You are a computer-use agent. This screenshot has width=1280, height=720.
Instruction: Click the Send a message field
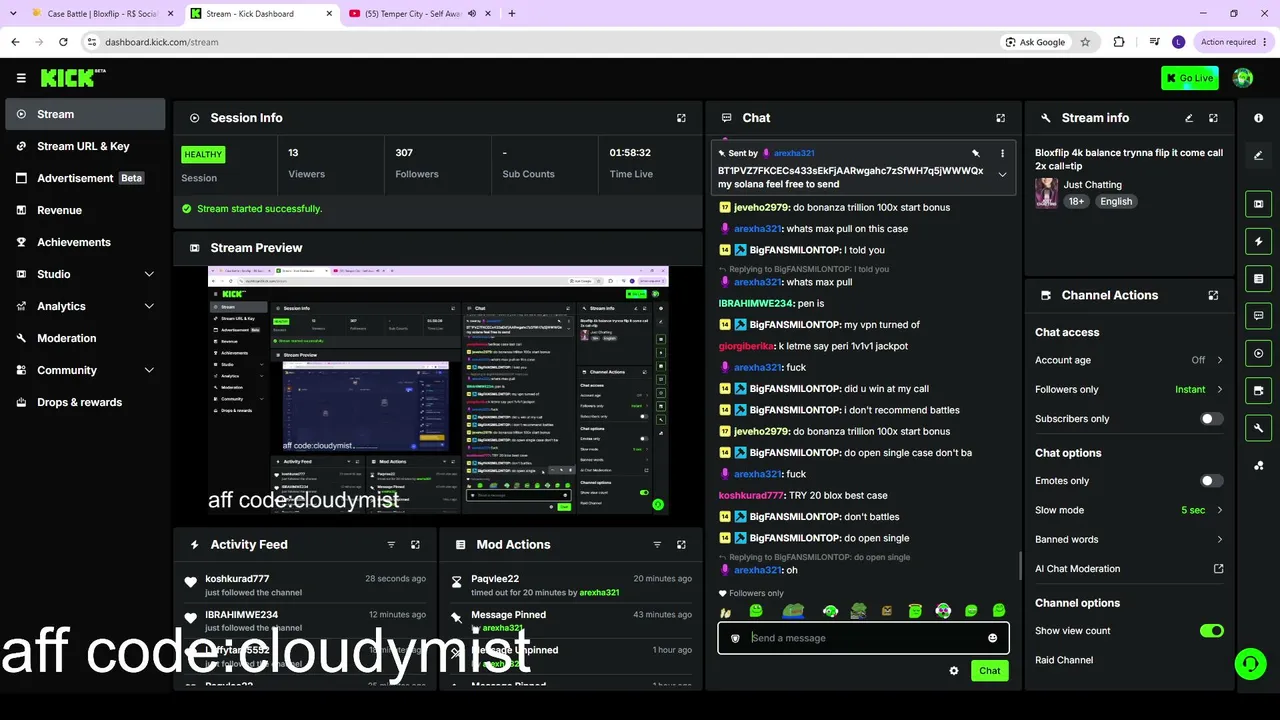tap(863, 638)
